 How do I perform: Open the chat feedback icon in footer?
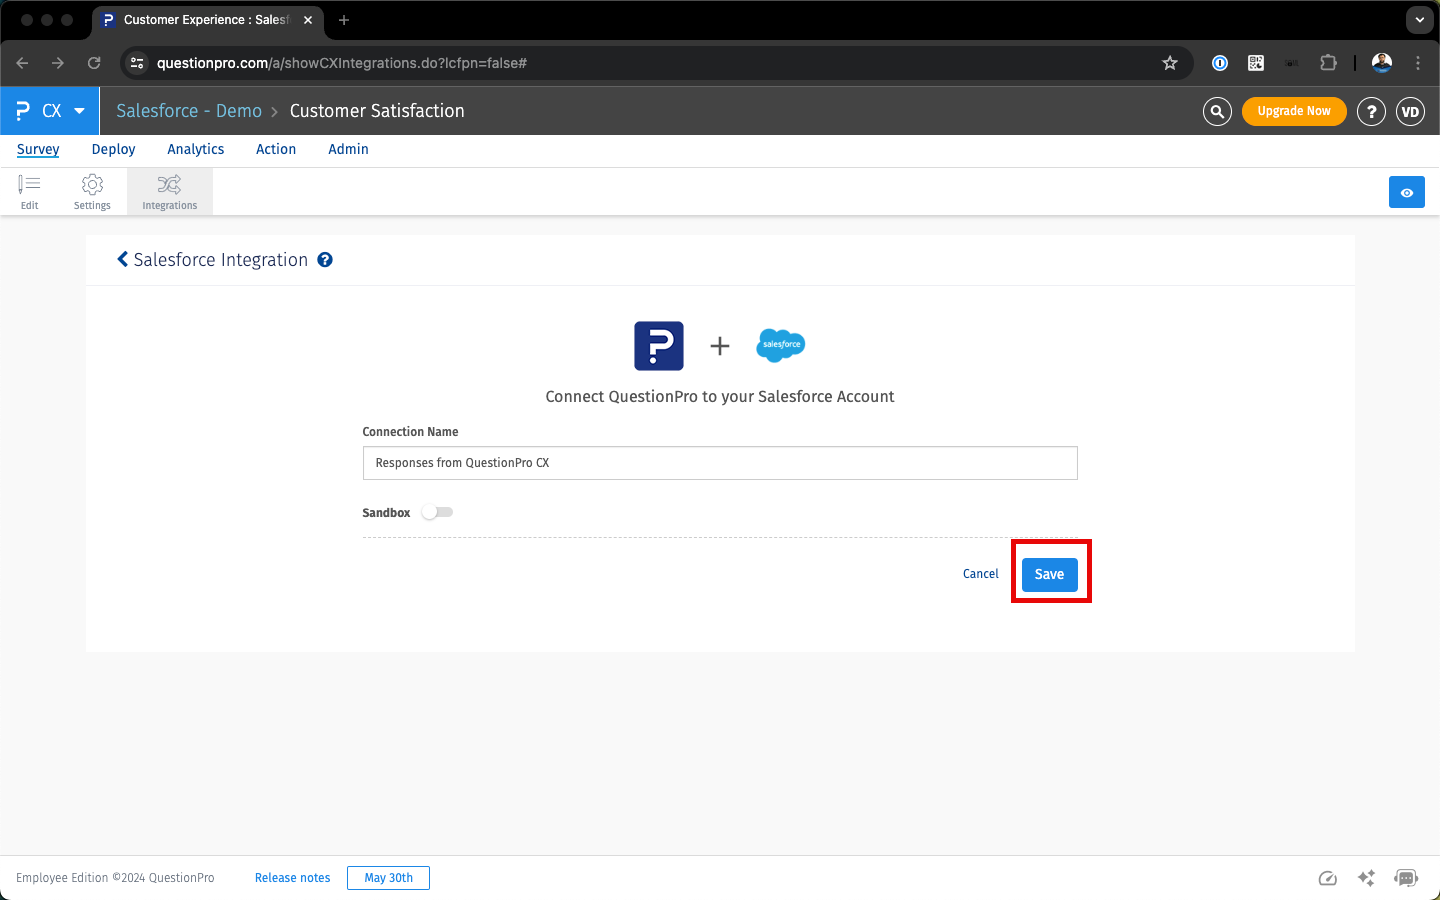point(1406,878)
